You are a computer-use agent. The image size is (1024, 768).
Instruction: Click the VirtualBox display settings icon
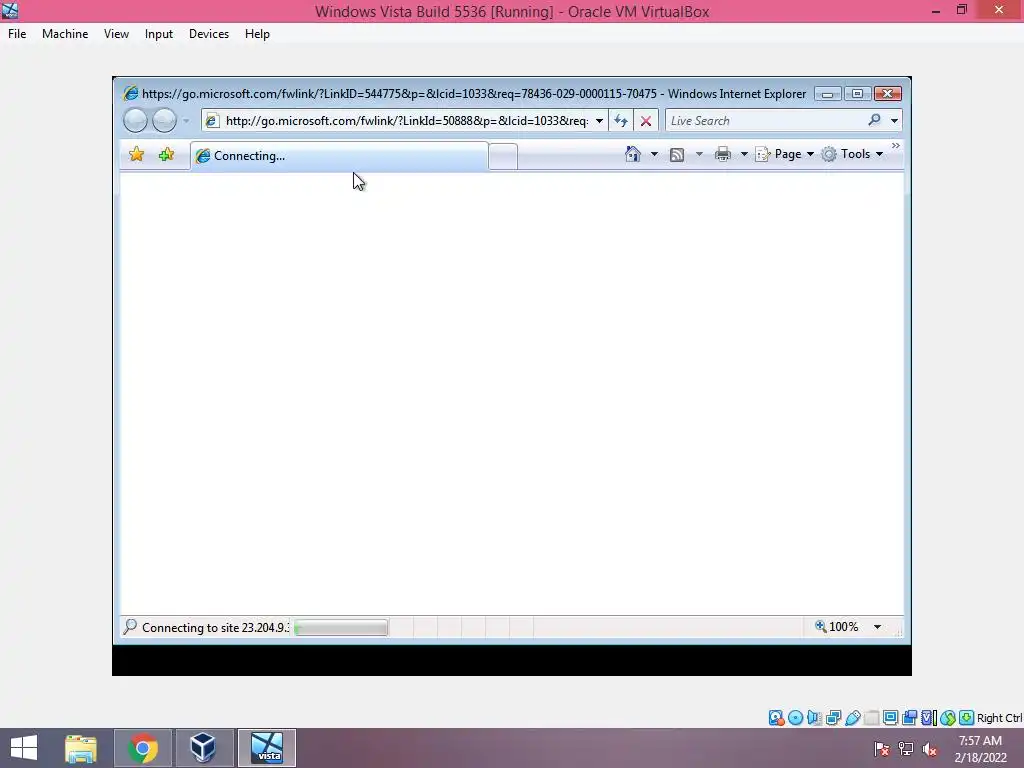pos(891,718)
